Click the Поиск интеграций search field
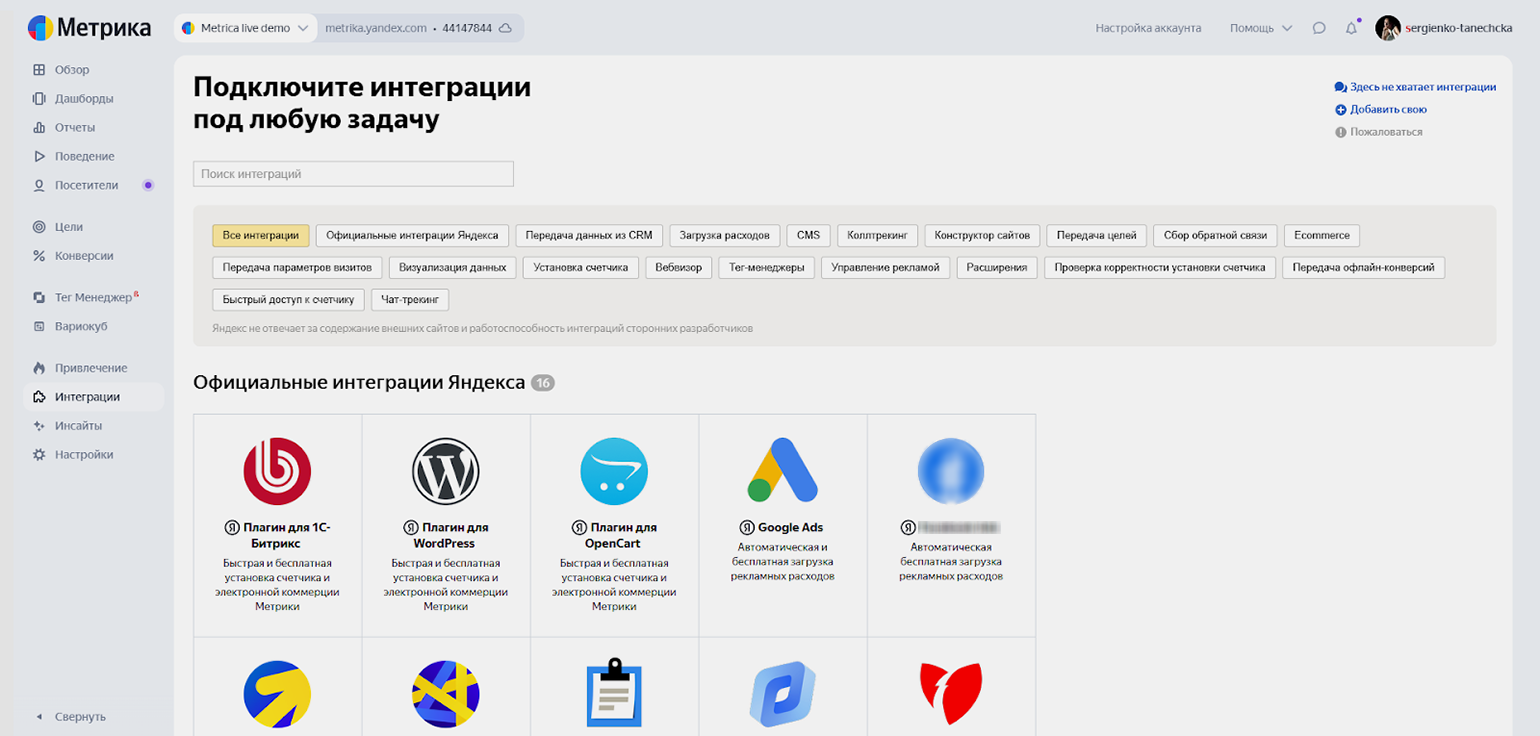Screen dimensions: 1540x736 click(353, 174)
